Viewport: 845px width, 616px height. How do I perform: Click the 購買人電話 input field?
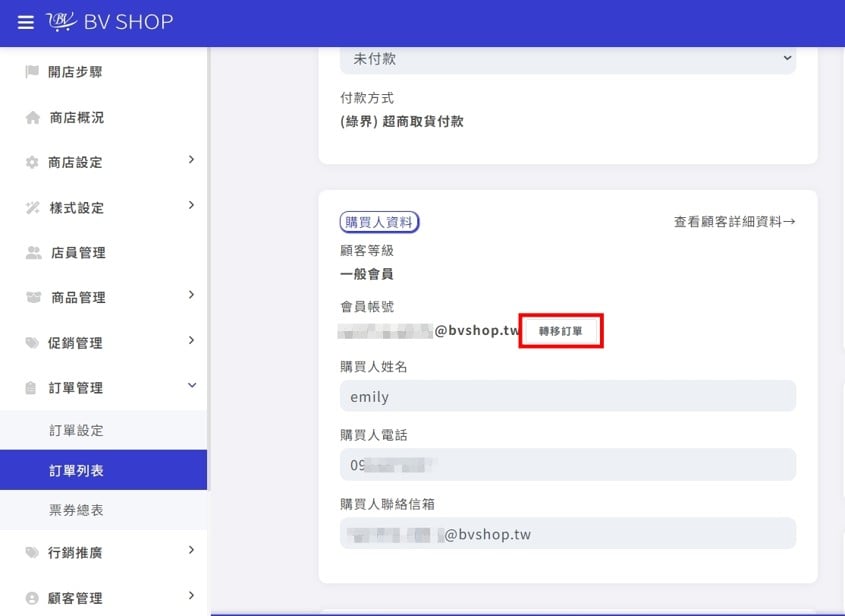[x=568, y=465]
